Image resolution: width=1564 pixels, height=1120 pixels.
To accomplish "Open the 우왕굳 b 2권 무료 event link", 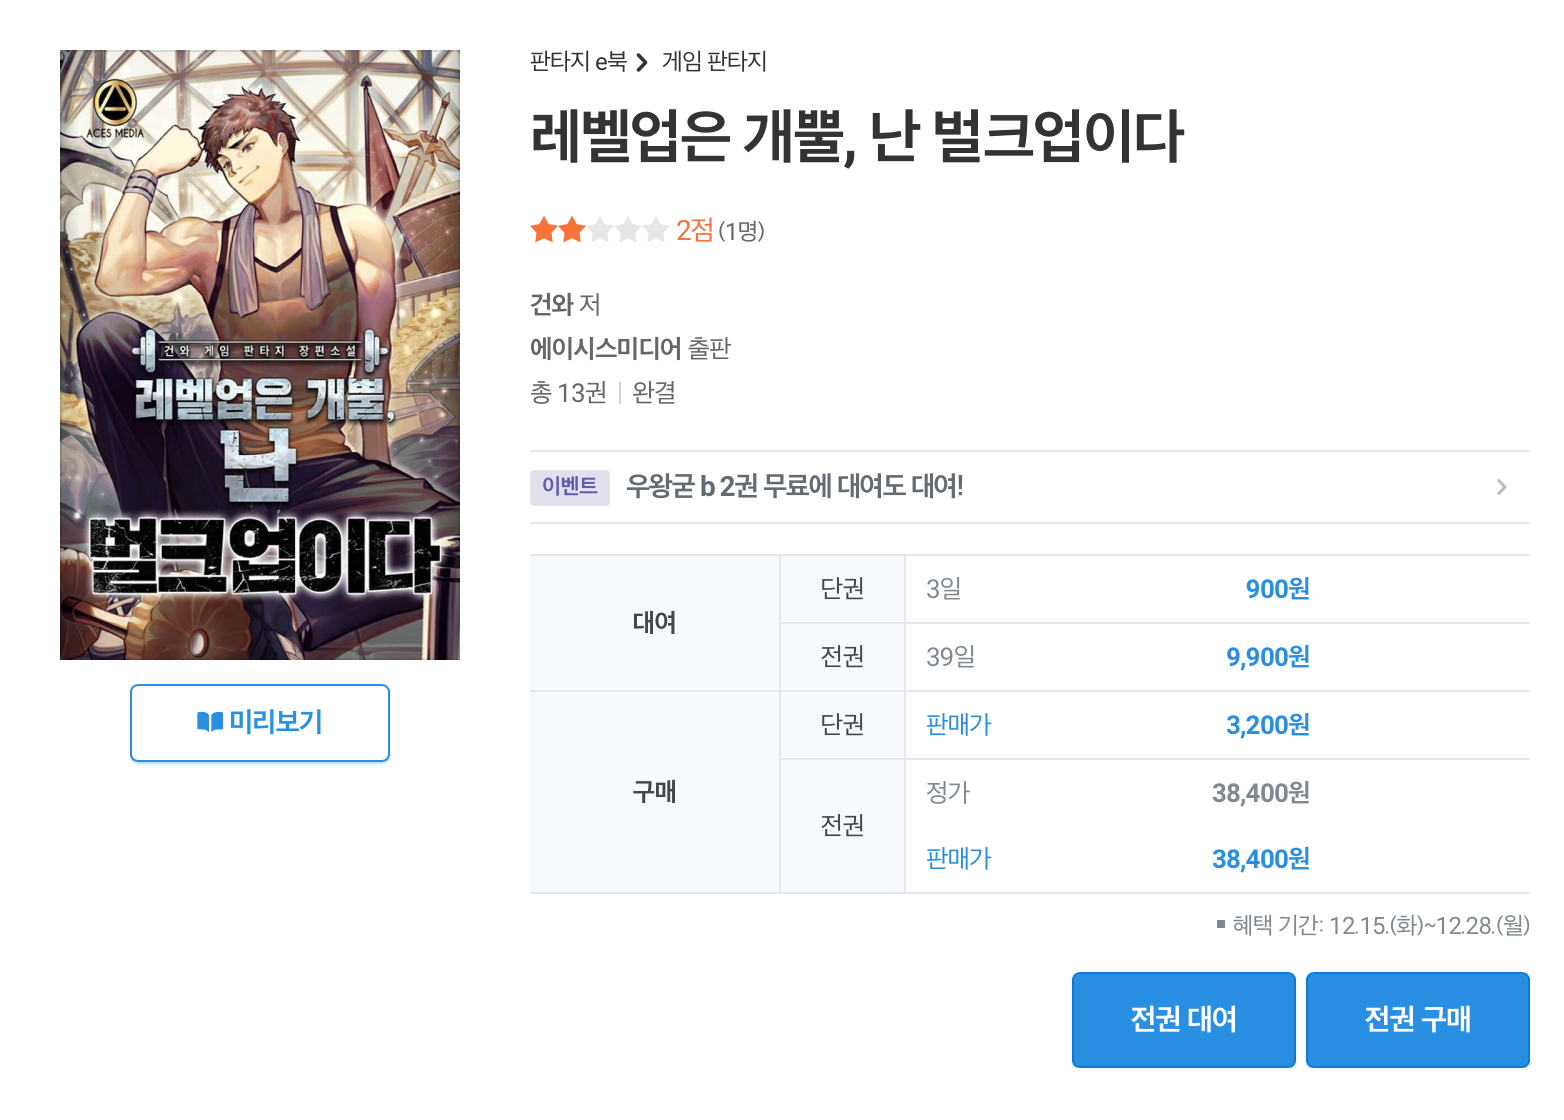I will tap(795, 487).
